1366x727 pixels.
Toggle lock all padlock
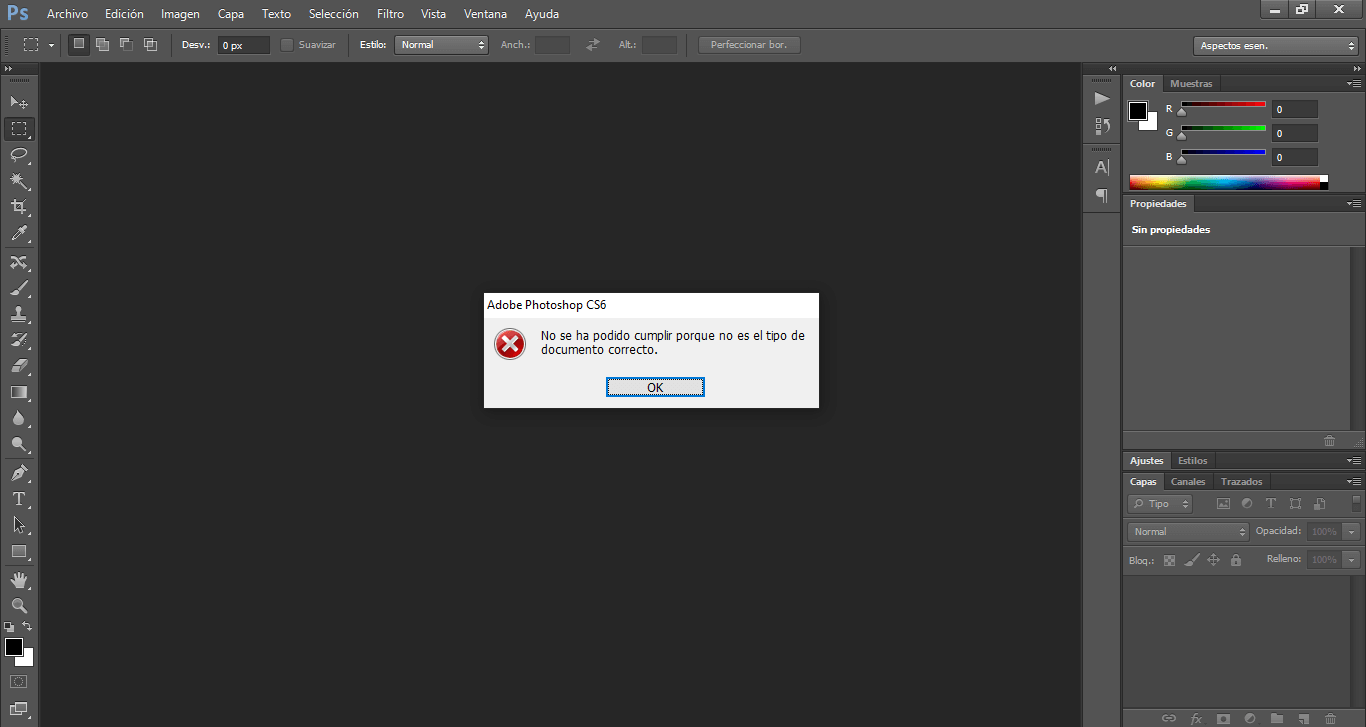click(x=1236, y=560)
